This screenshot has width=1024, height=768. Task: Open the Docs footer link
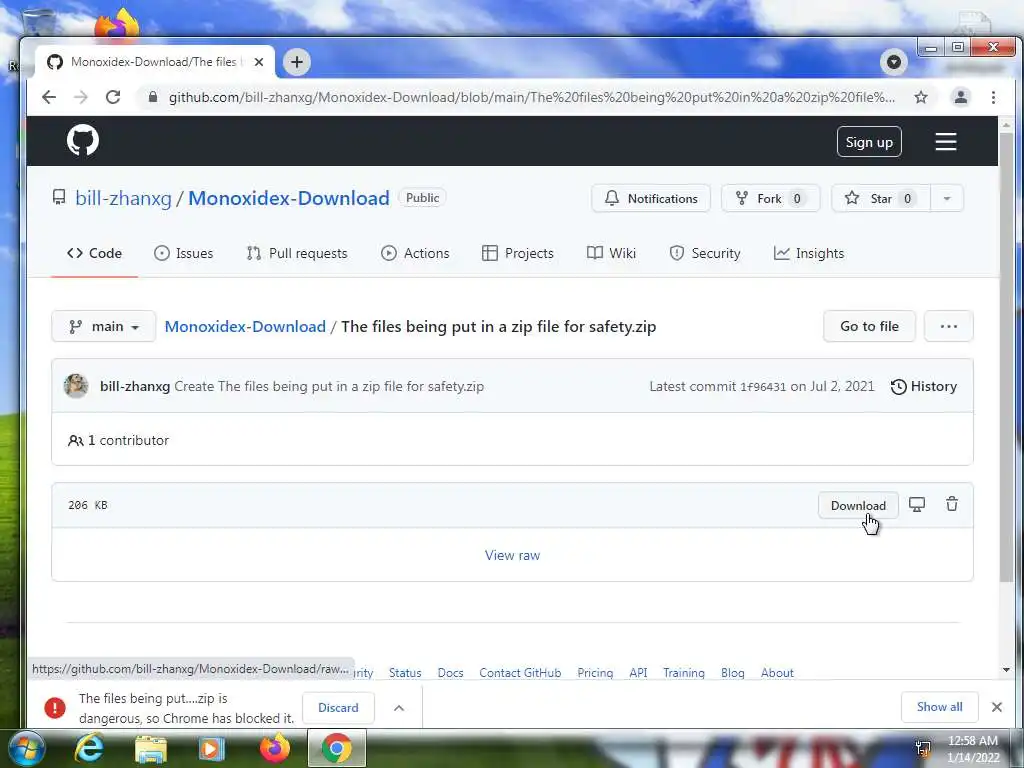(451, 673)
